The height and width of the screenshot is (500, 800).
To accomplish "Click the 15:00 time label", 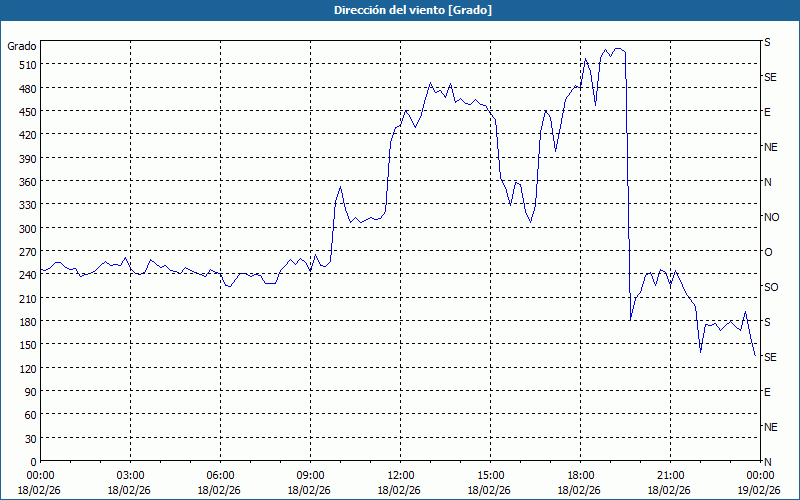I will click(x=490, y=476).
